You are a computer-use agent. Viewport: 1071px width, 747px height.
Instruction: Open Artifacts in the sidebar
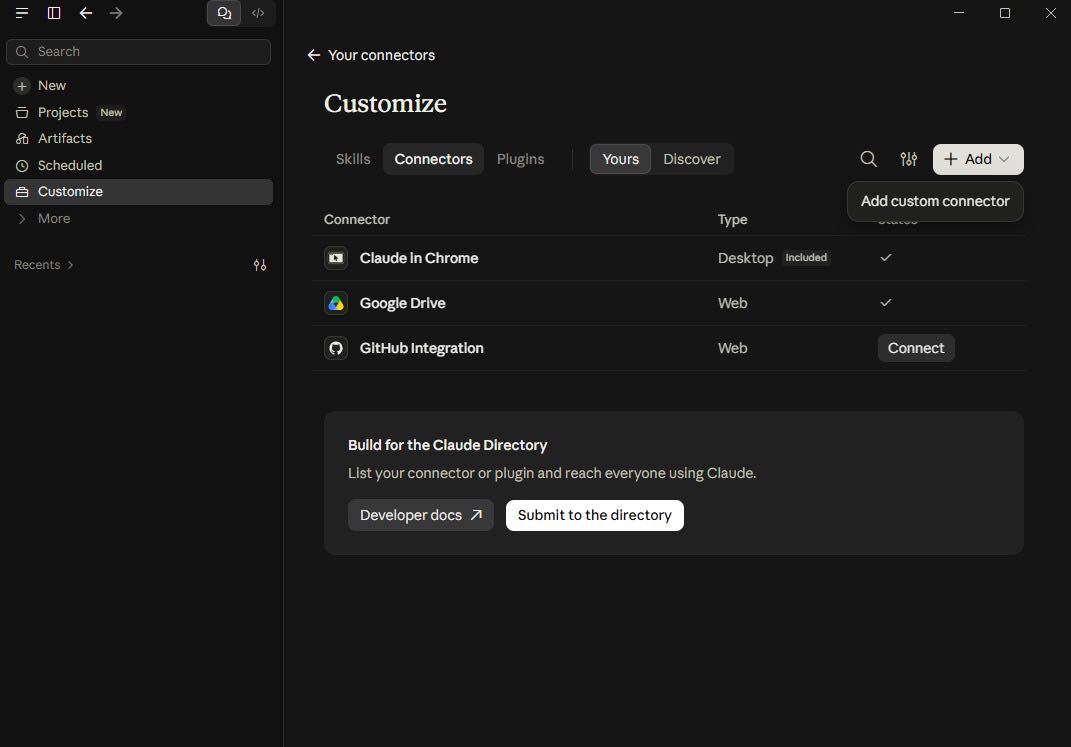[139, 139]
